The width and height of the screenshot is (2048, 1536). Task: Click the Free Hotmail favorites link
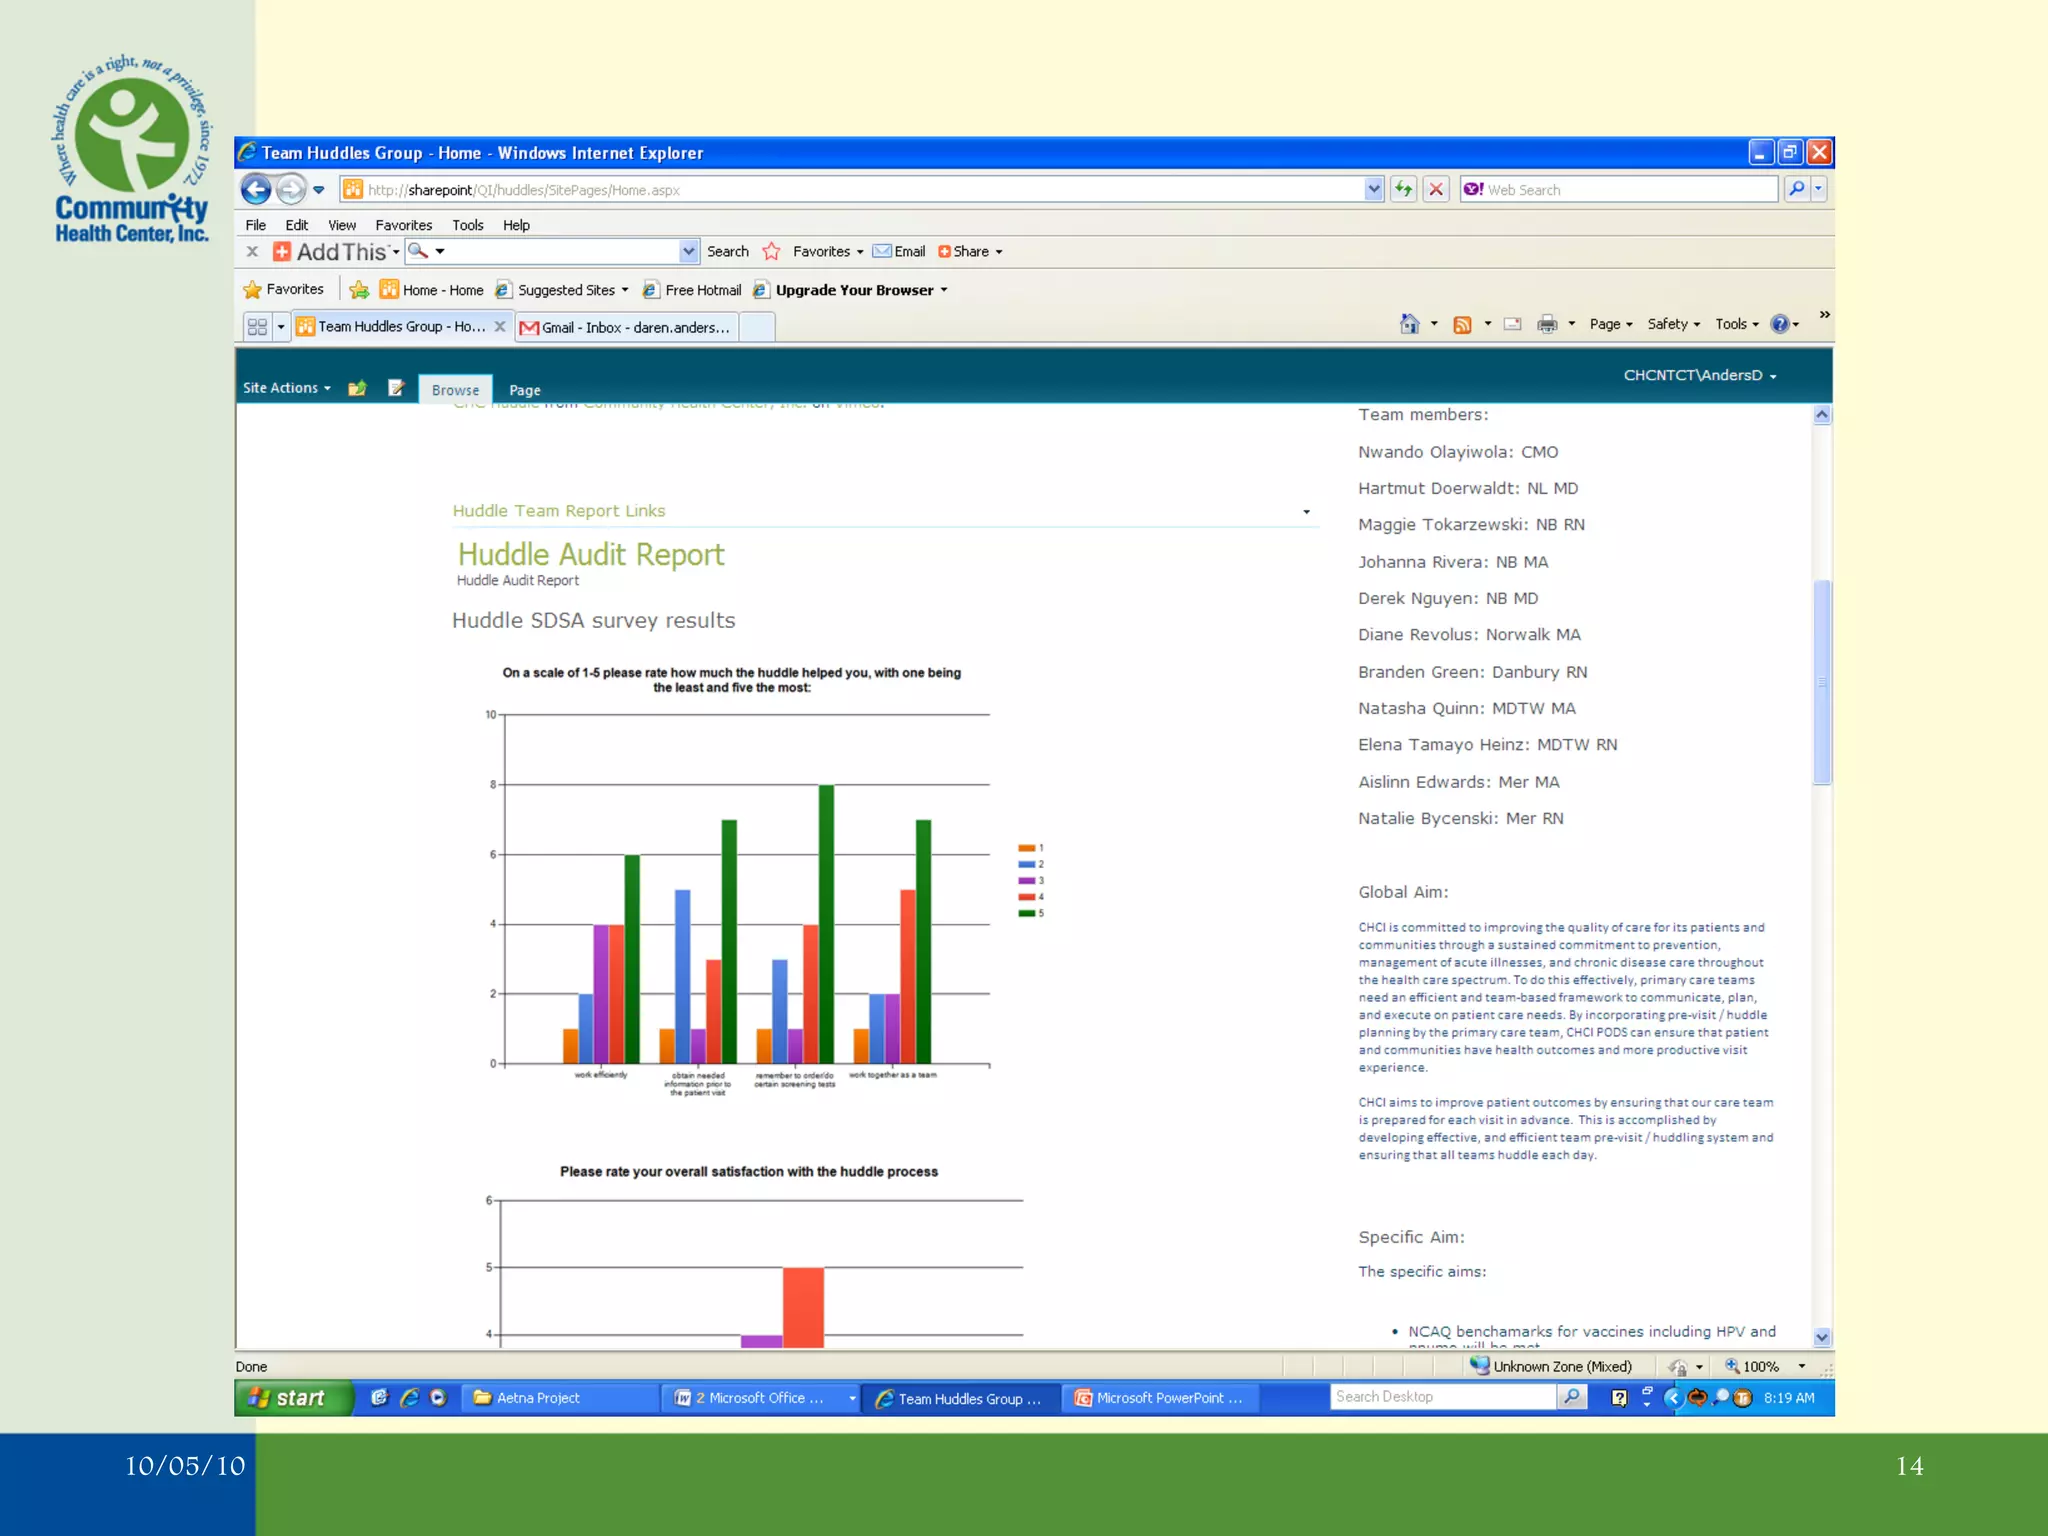[x=702, y=290]
